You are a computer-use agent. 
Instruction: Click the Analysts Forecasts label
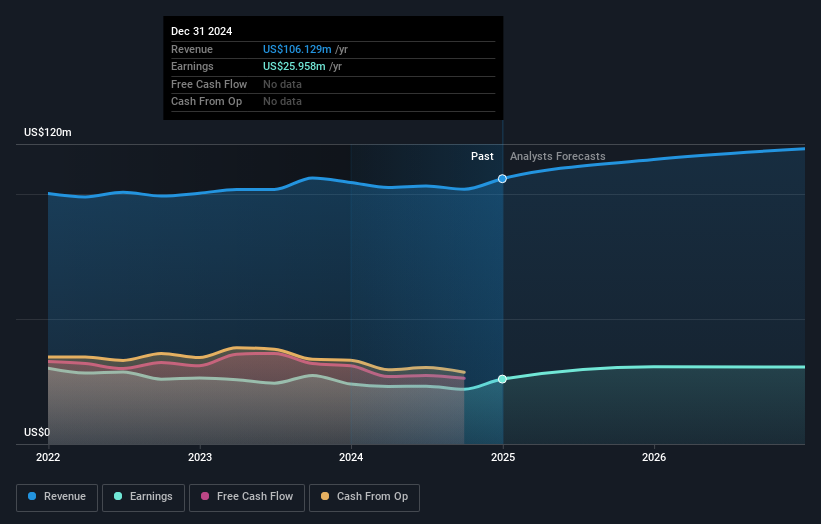click(558, 157)
